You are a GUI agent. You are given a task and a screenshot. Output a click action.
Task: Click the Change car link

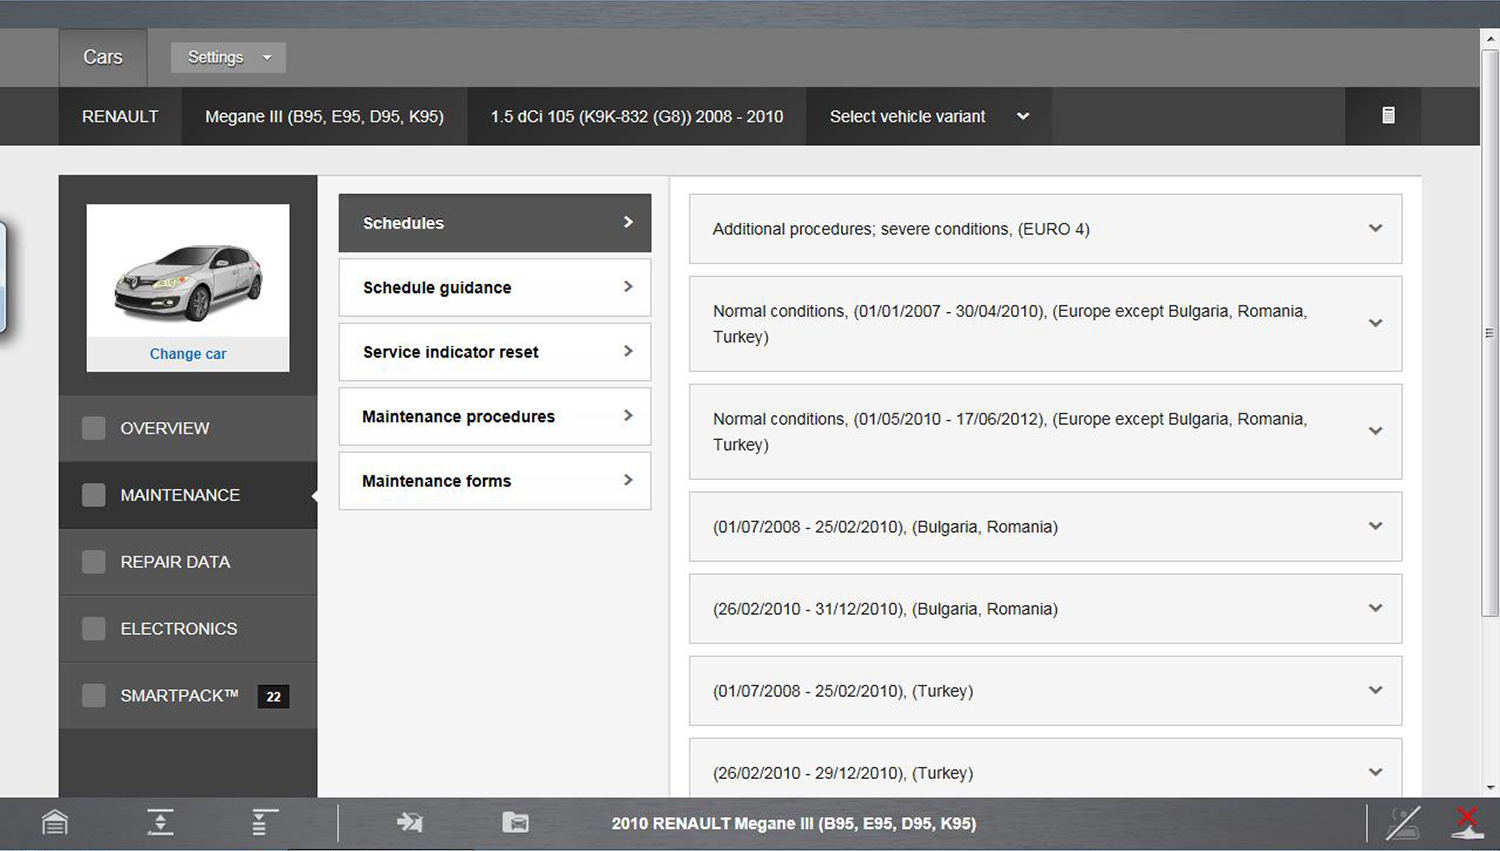point(188,354)
